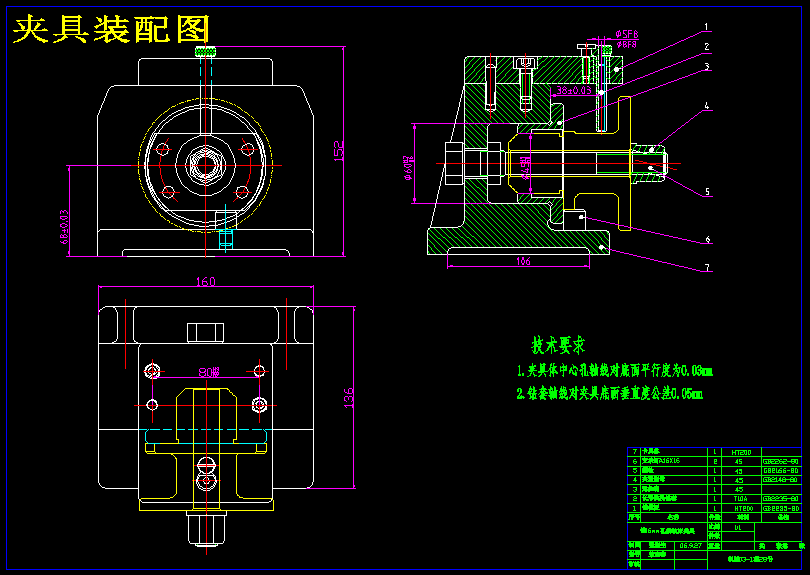Select the Φ60 diameter dimension text
The image size is (810, 575).
(x=408, y=167)
